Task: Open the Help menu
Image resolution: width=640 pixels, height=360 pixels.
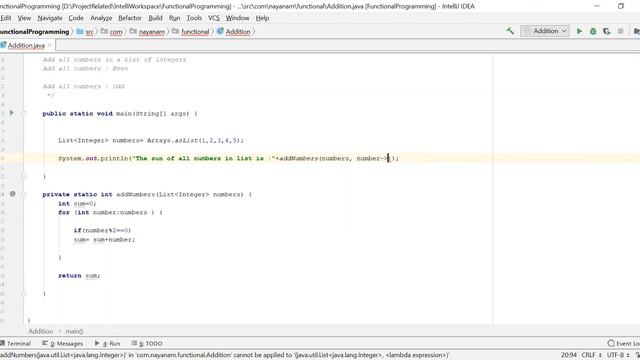Action: (x=262, y=18)
